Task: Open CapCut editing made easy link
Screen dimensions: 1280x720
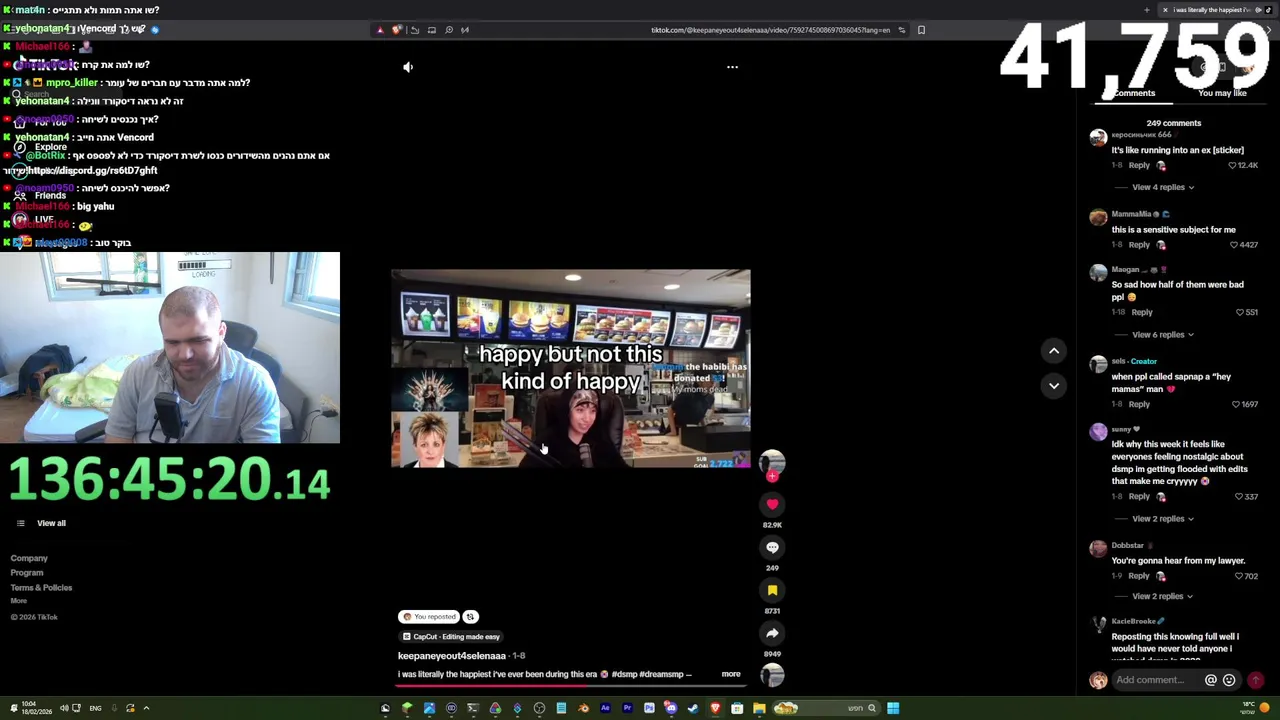Action: click(450, 636)
